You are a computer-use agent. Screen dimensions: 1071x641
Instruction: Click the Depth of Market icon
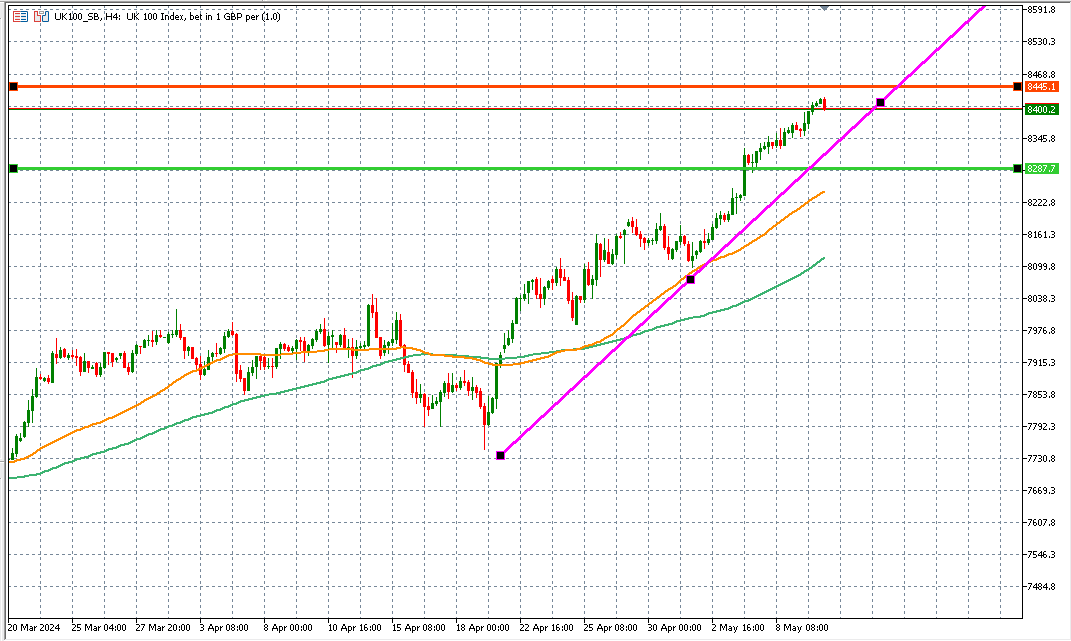[x=21, y=17]
